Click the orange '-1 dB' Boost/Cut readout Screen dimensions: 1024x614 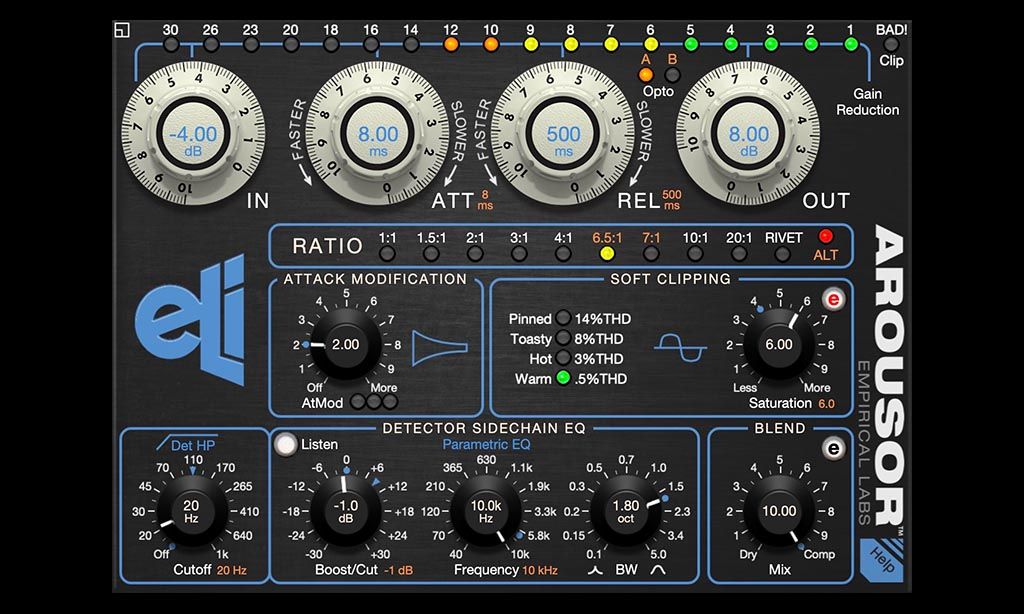tap(398, 570)
